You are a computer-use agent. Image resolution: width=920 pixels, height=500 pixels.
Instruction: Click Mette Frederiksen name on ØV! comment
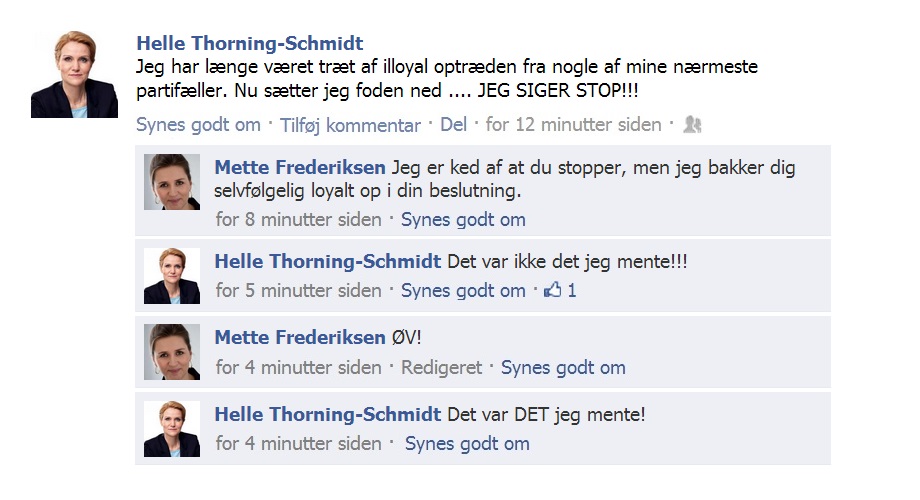pos(300,337)
